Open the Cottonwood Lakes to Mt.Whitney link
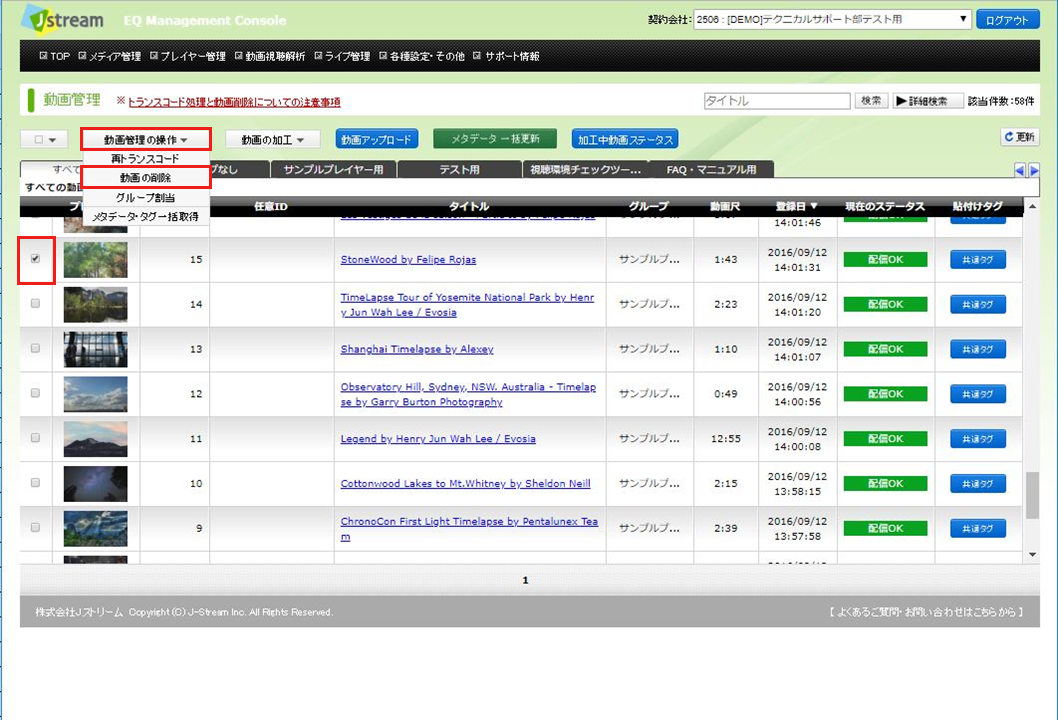This screenshot has height=720, width=1058. coord(465,484)
